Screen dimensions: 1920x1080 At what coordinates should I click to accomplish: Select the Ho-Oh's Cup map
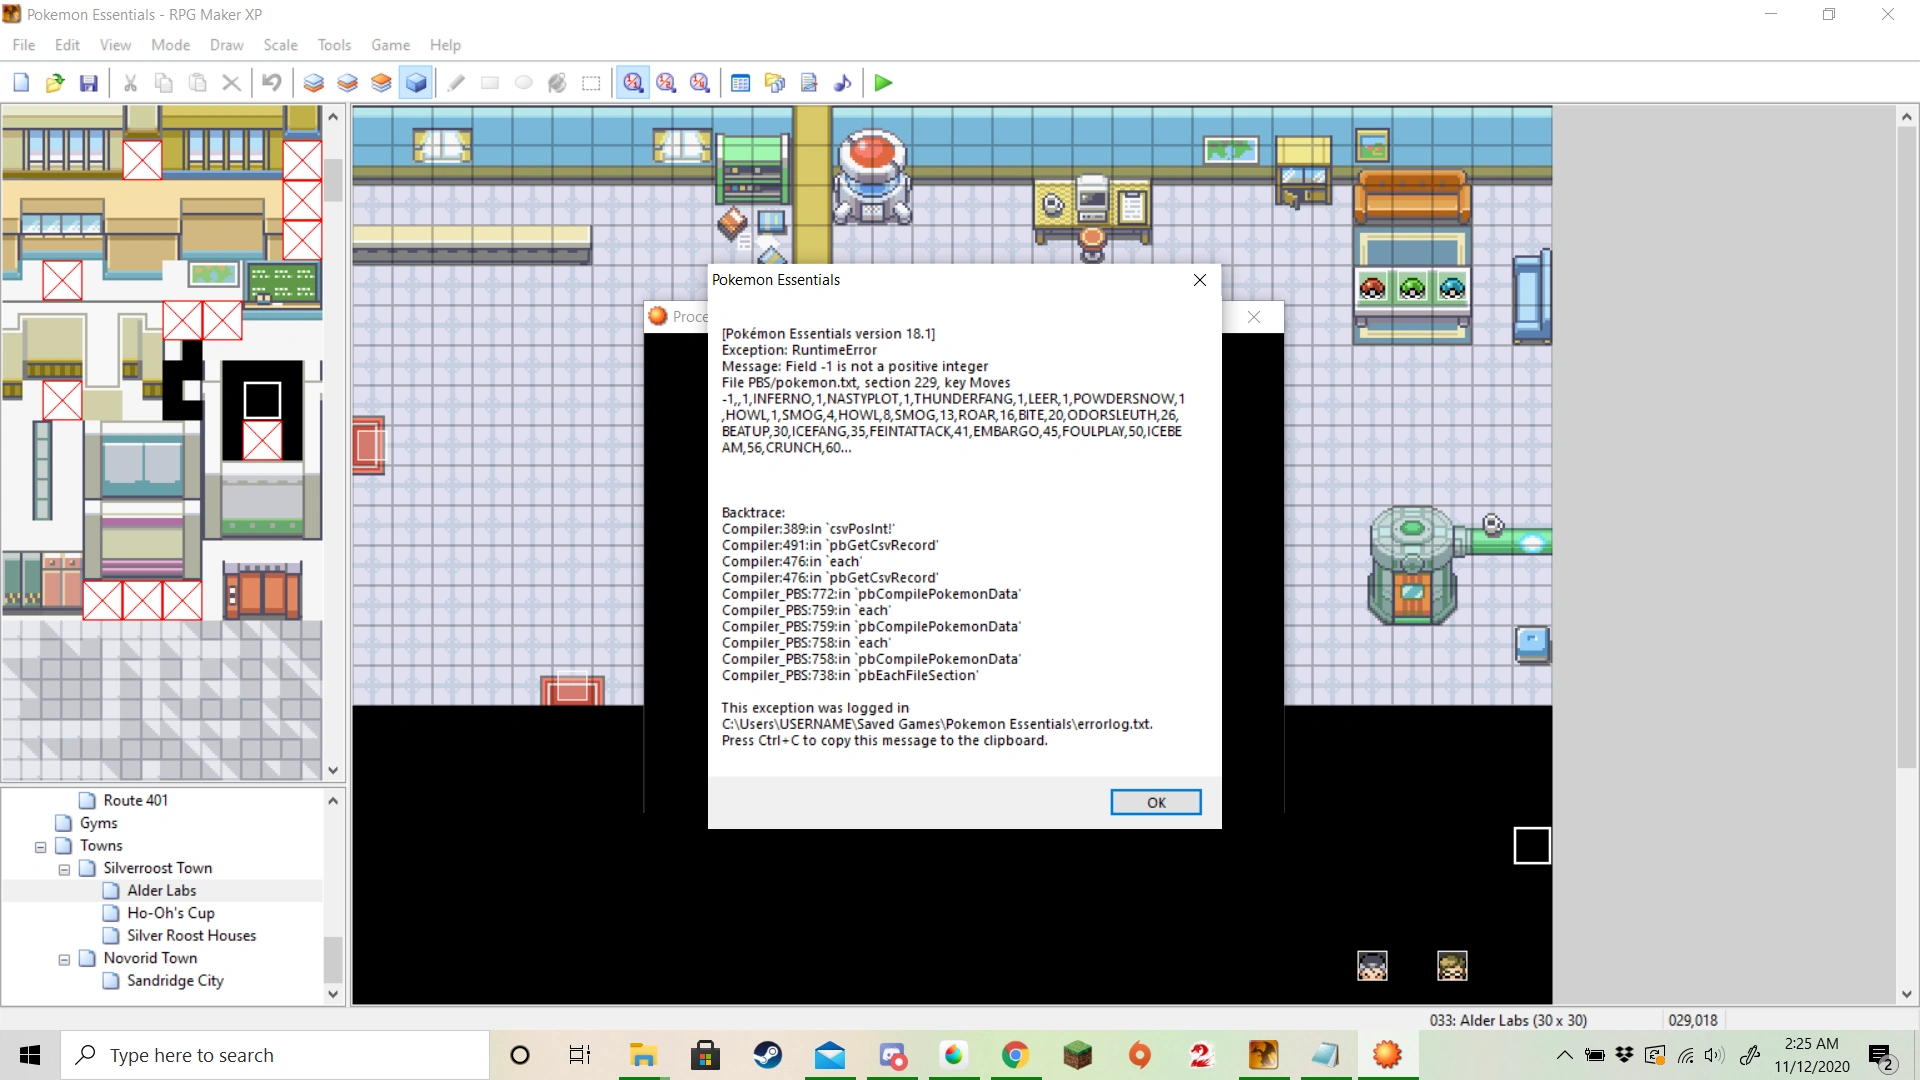(x=170, y=913)
